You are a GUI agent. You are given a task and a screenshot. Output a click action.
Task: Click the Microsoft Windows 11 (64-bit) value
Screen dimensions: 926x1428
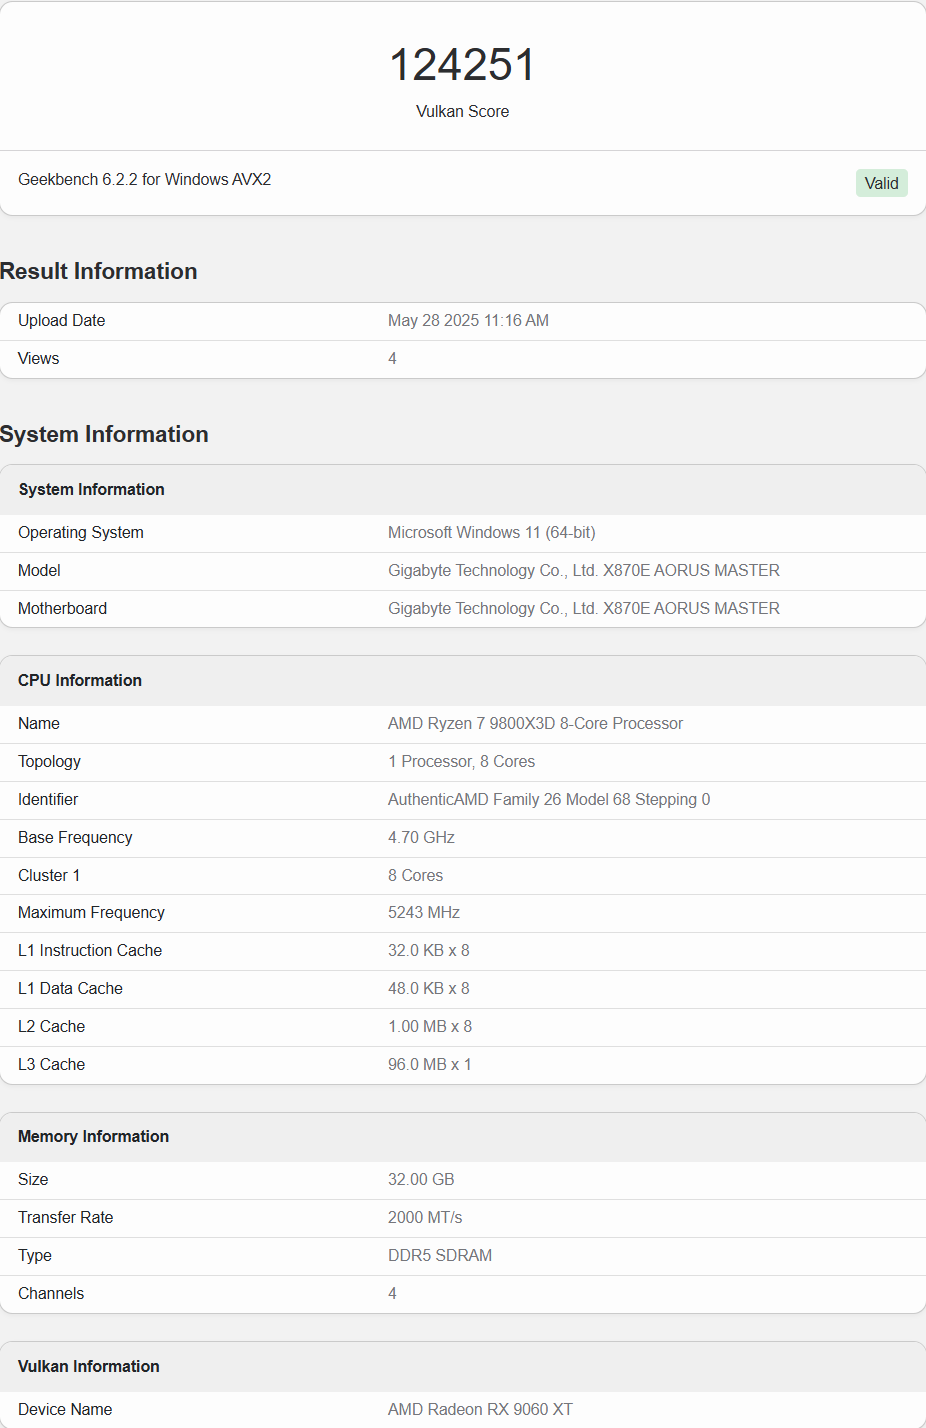click(x=491, y=533)
